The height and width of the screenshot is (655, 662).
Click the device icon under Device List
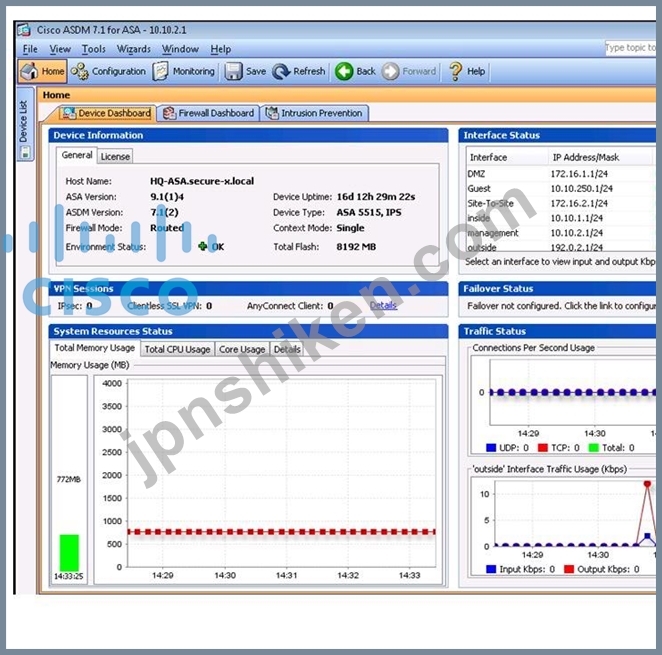25,152
